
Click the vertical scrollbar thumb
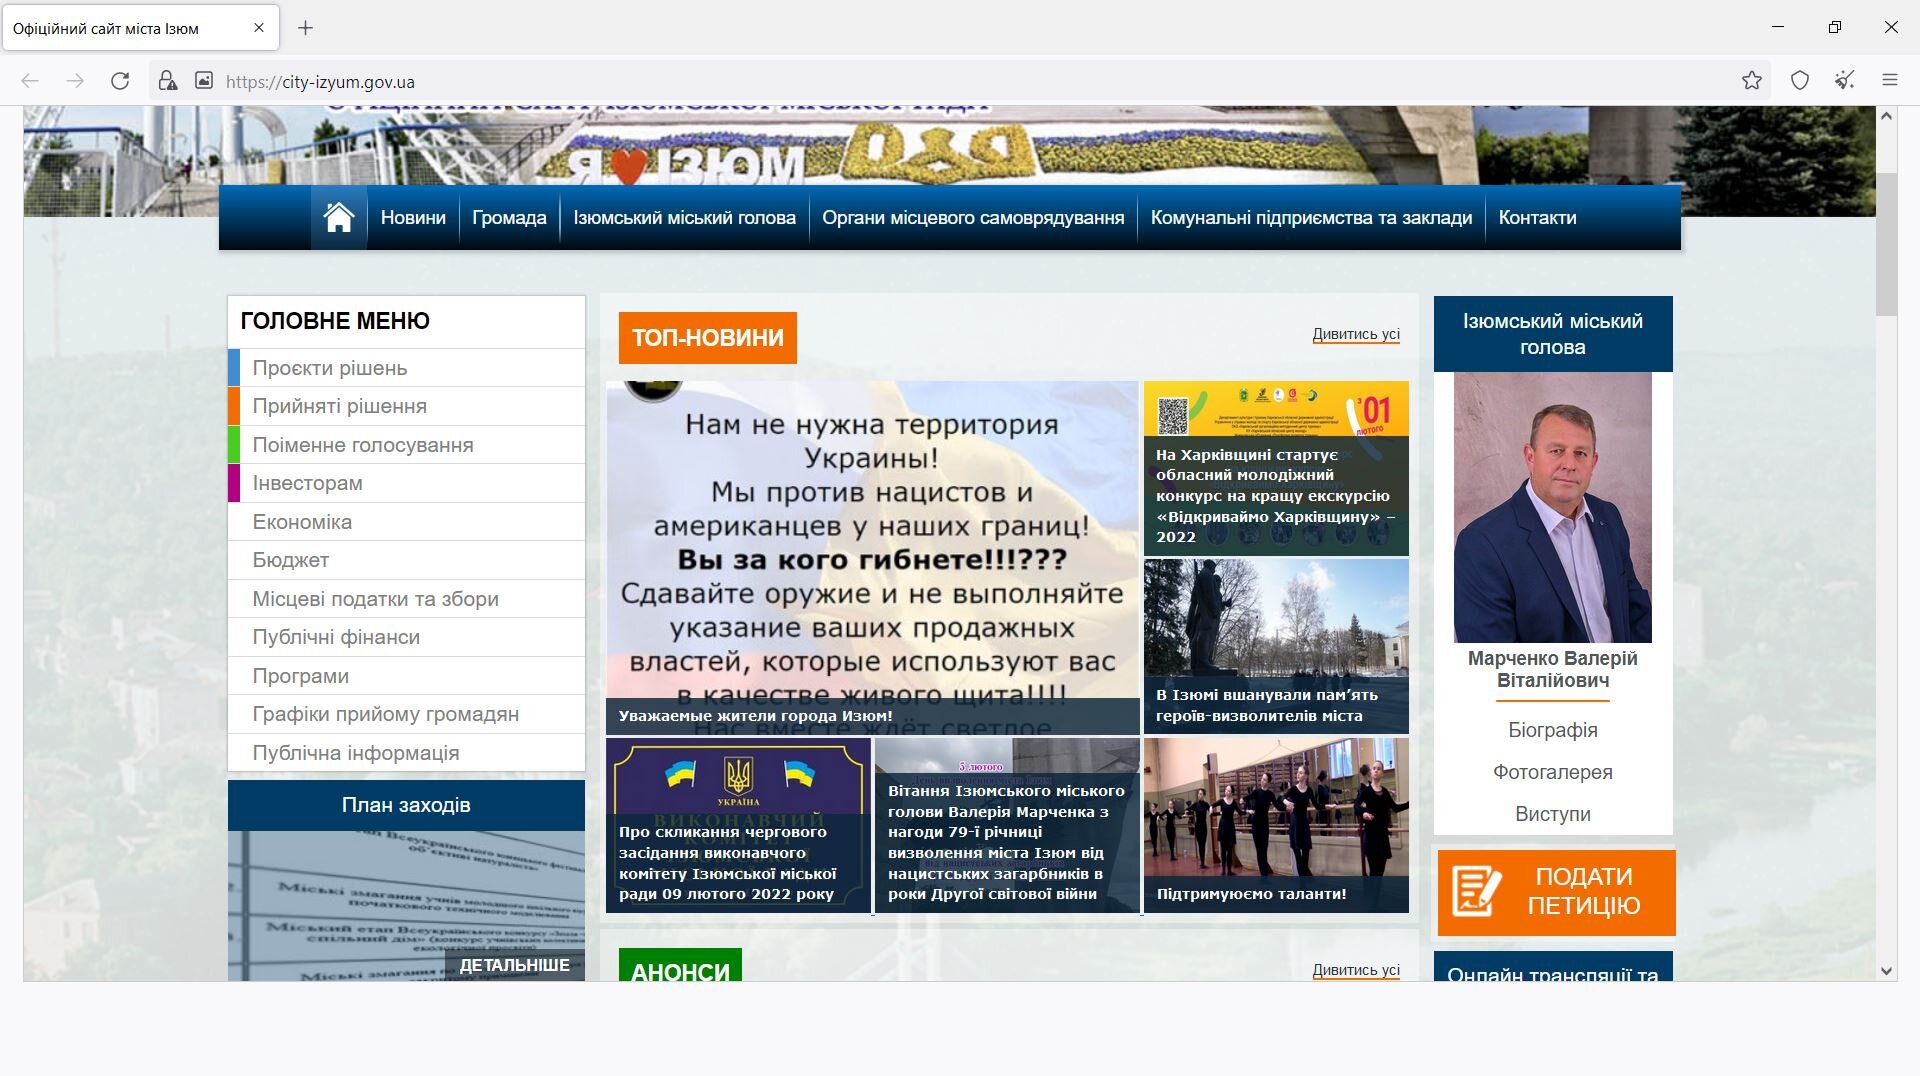[1886, 244]
